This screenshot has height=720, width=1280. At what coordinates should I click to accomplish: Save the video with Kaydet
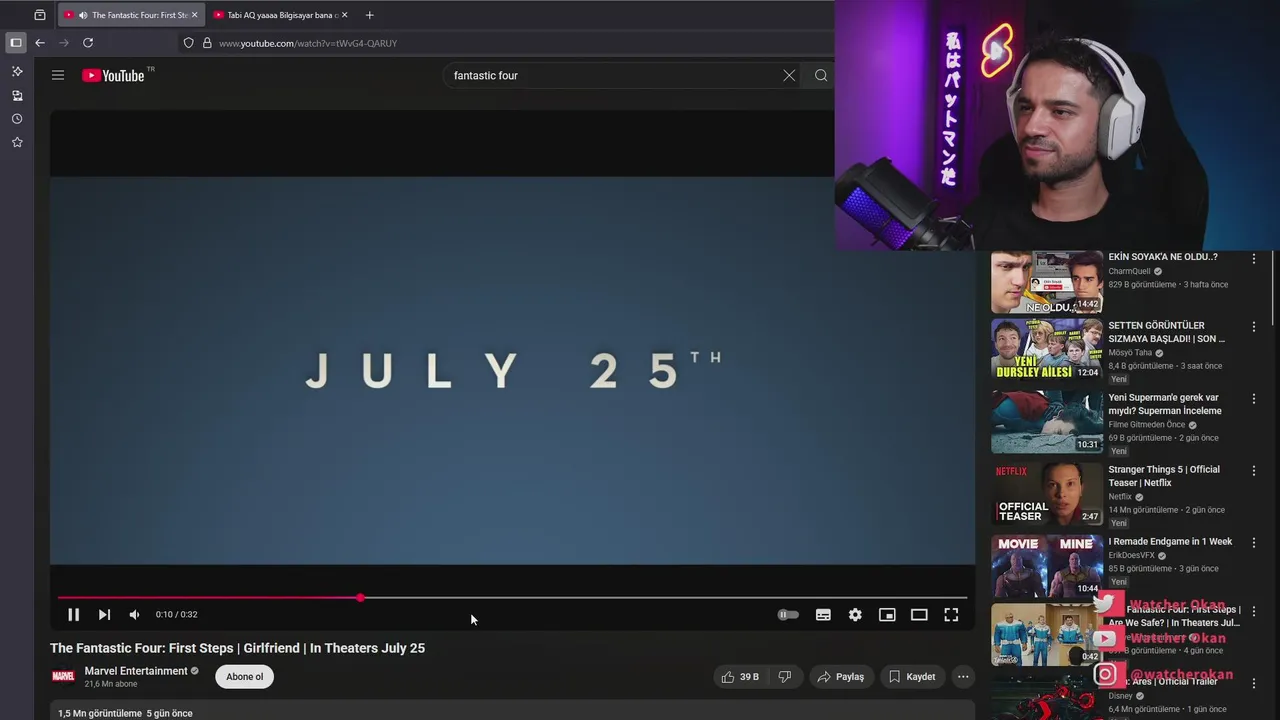tap(912, 677)
